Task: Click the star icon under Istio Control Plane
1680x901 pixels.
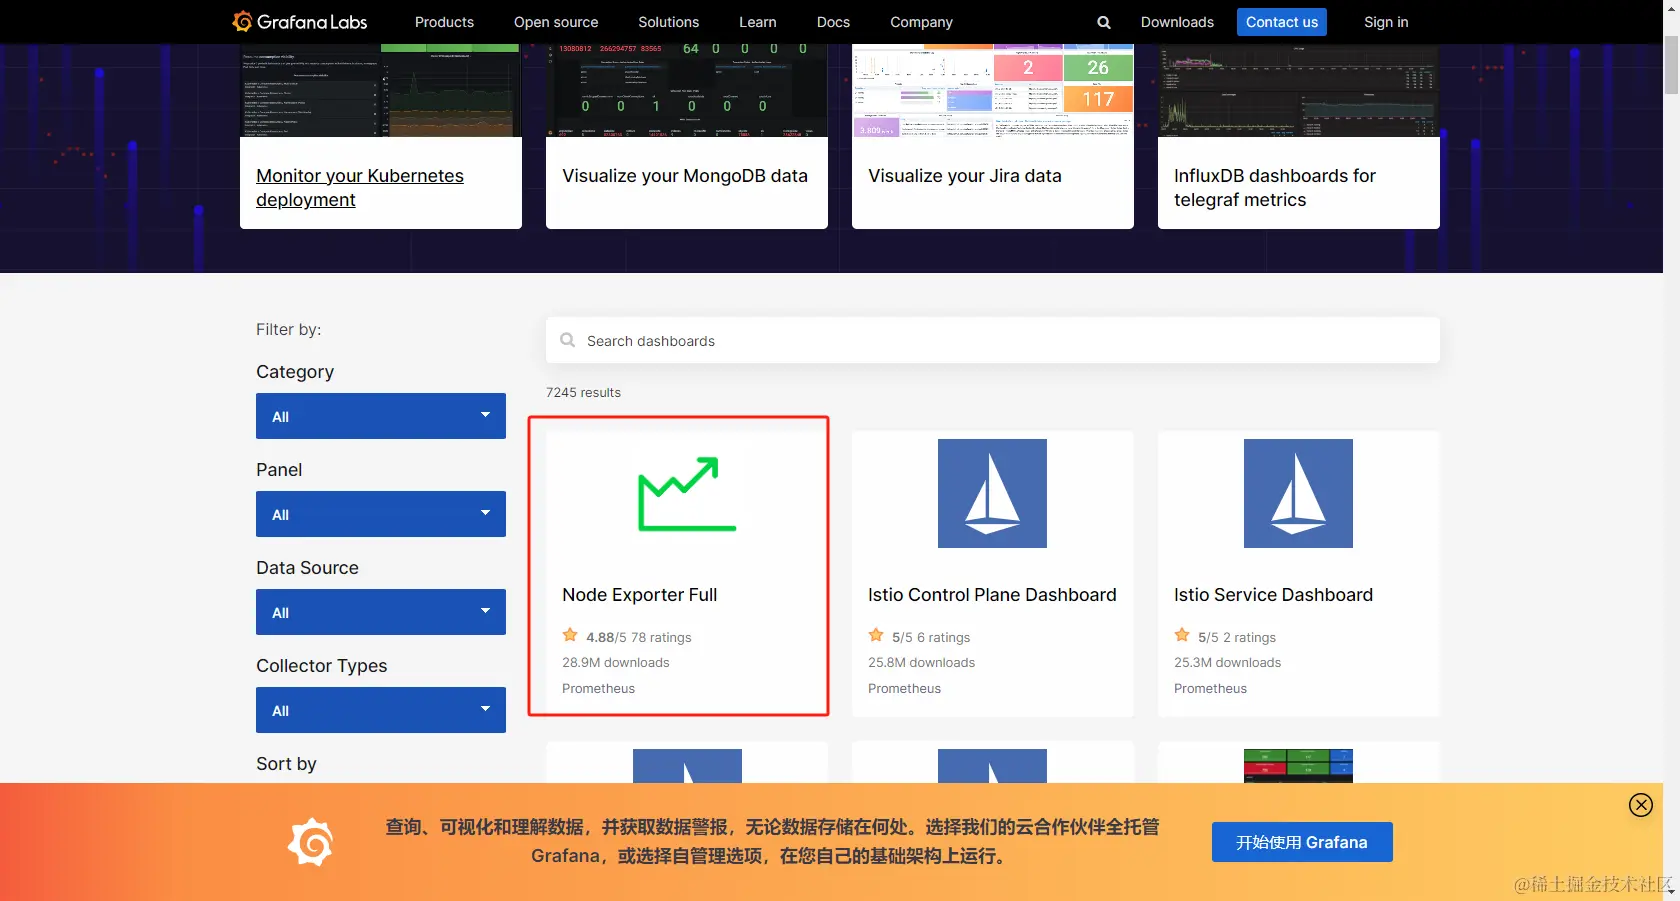Action: coord(876,635)
